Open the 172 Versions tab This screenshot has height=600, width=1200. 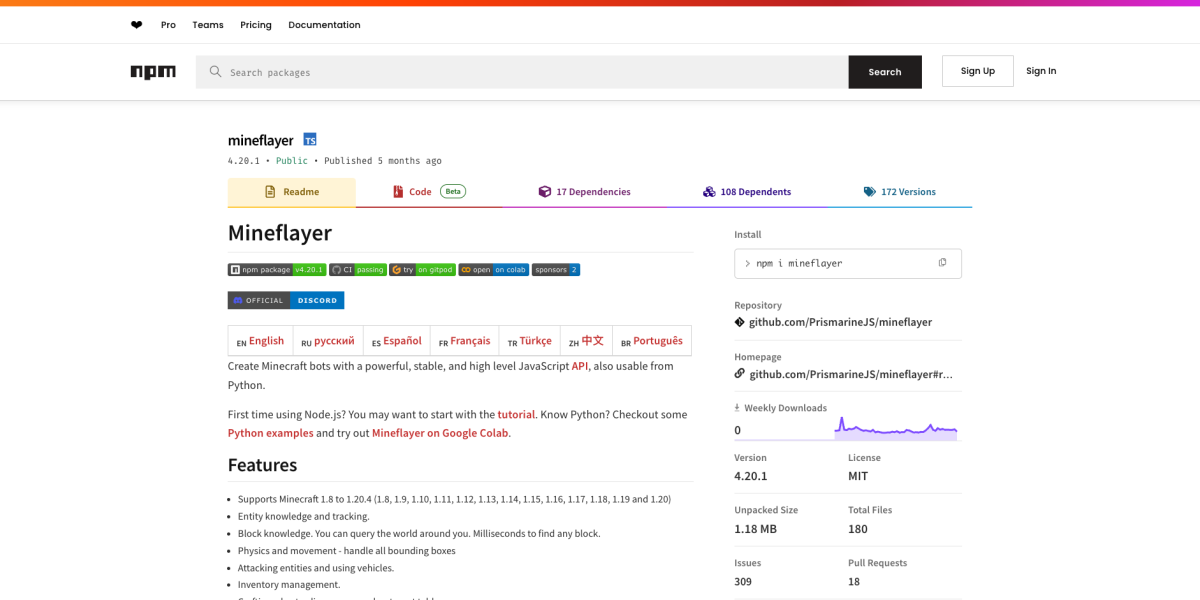900,192
